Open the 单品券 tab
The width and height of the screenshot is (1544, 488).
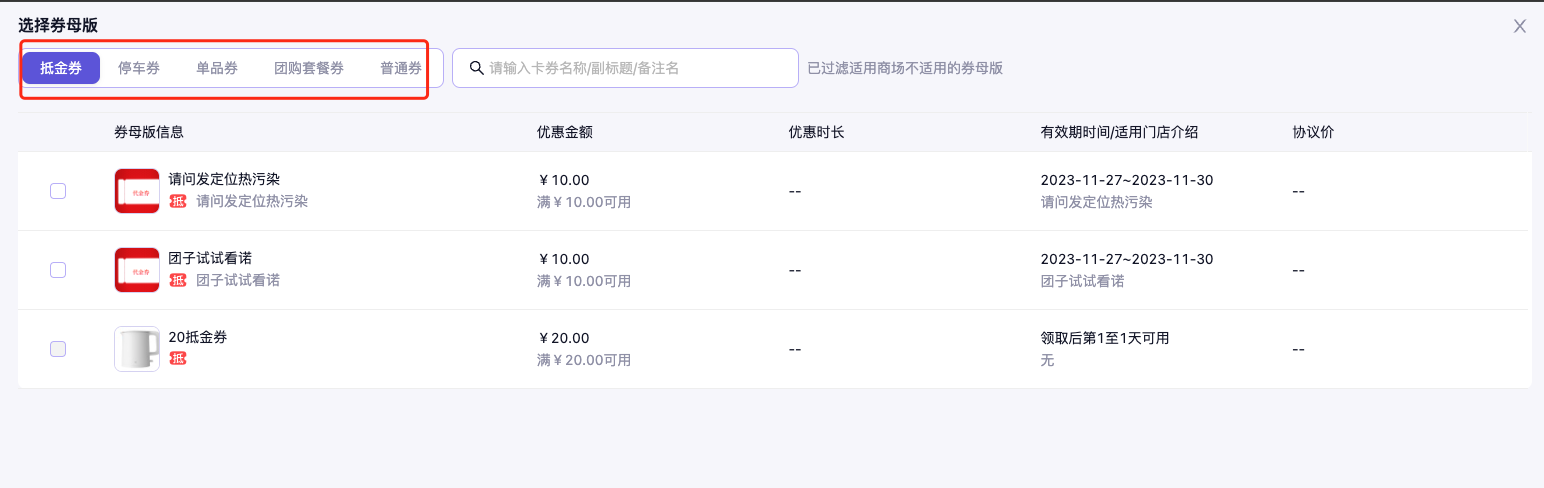217,69
